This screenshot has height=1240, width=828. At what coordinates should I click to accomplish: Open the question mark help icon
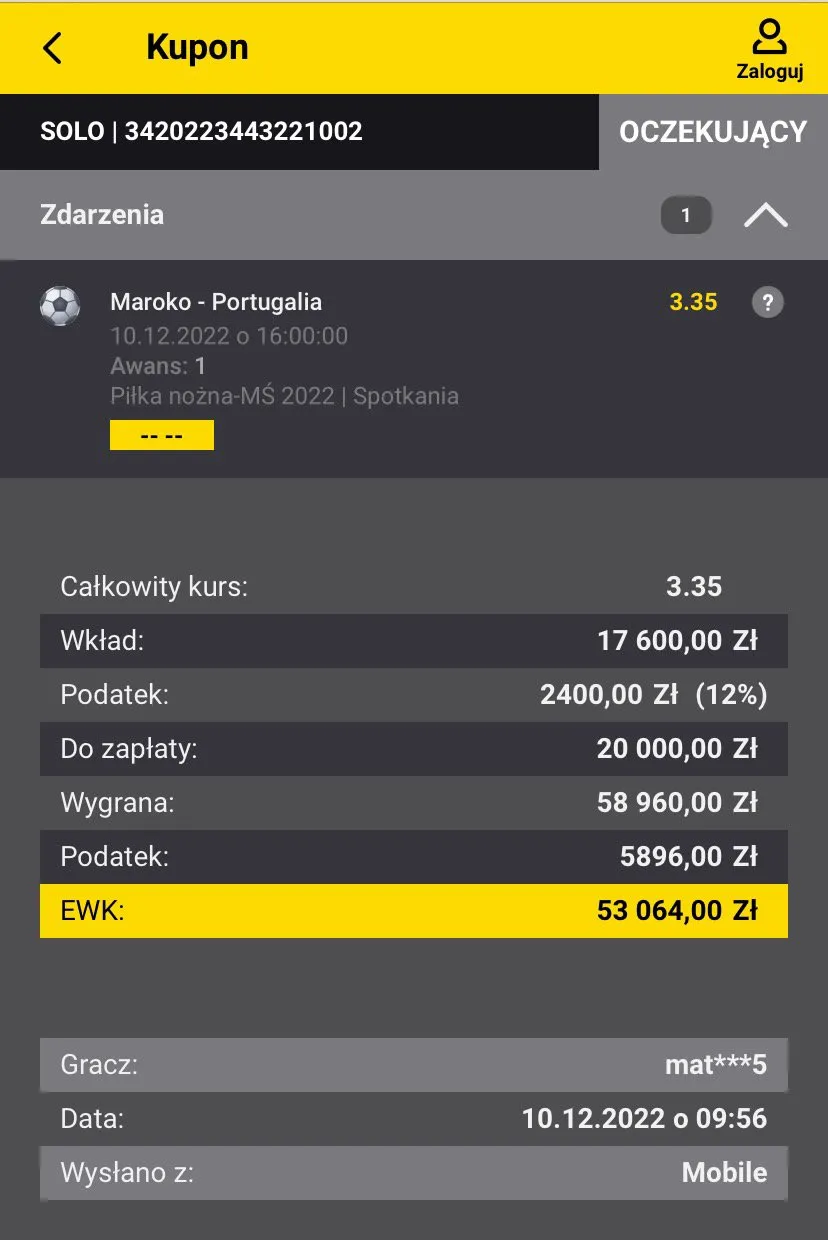coord(767,303)
